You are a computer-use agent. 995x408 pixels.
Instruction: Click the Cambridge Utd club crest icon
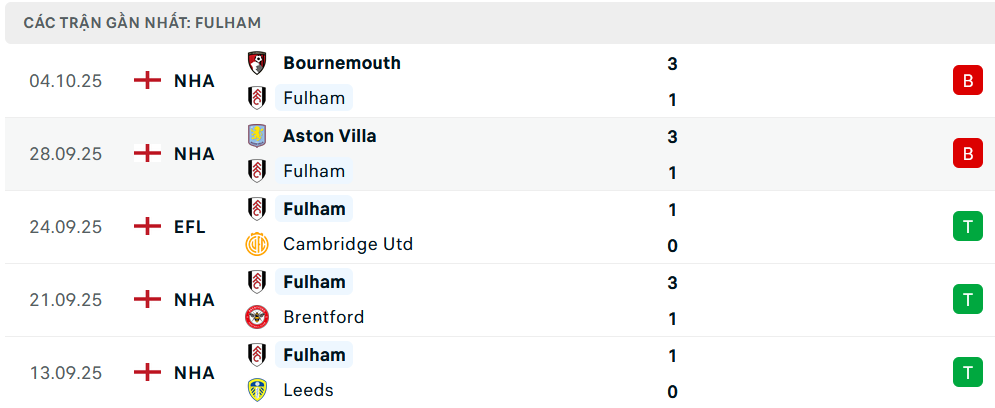(257, 244)
